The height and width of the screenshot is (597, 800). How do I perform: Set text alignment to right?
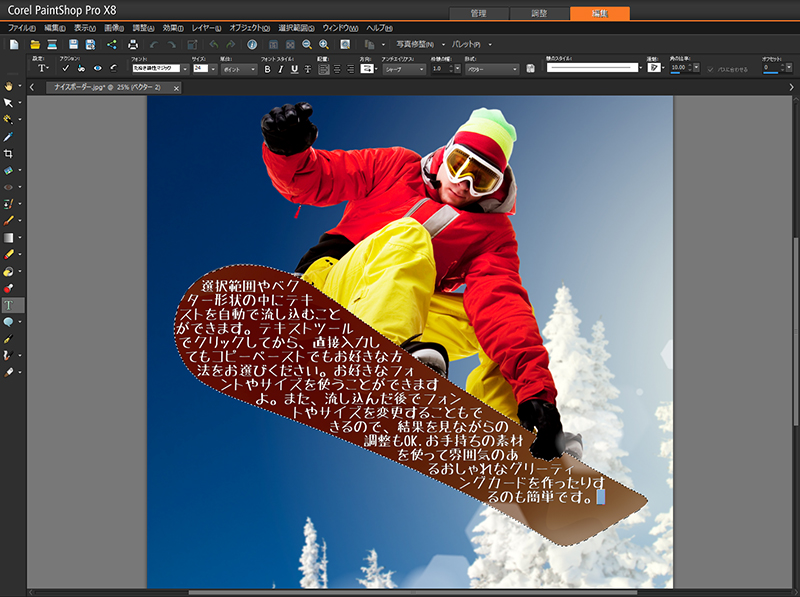coord(351,69)
